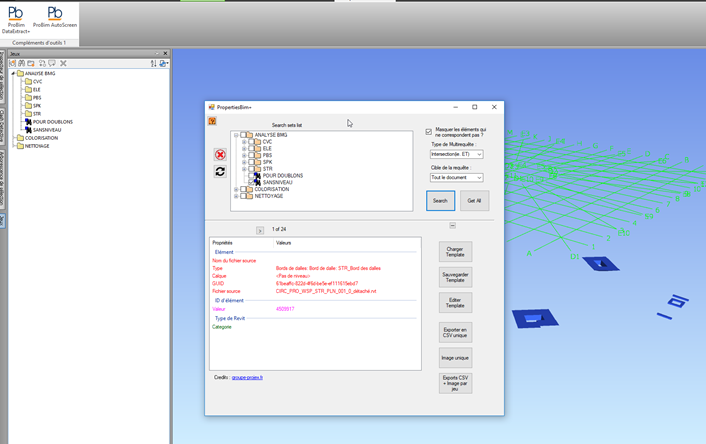Image resolution: width=706 pixels, height=444 pixels.
Task: Check SPK checkbox in dialog tree
Action: pyautogui.click(x=251, y=162)
